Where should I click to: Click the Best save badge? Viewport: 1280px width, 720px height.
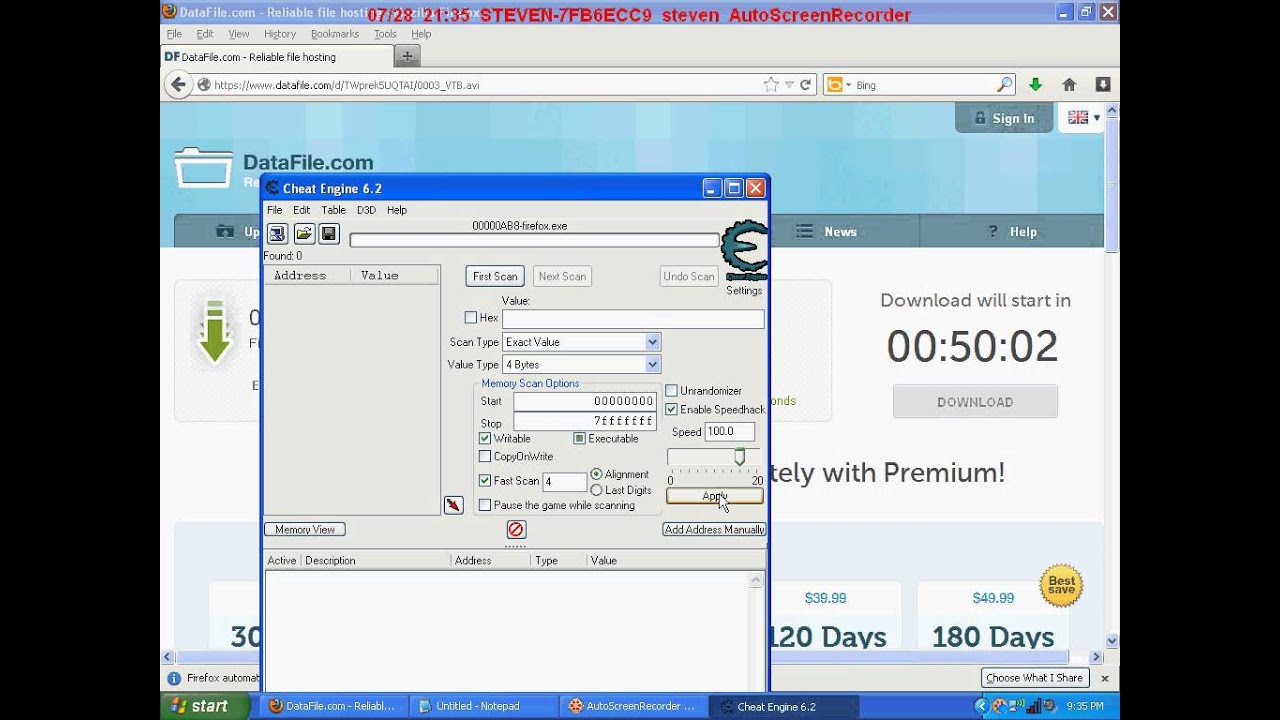point(1061,585)
